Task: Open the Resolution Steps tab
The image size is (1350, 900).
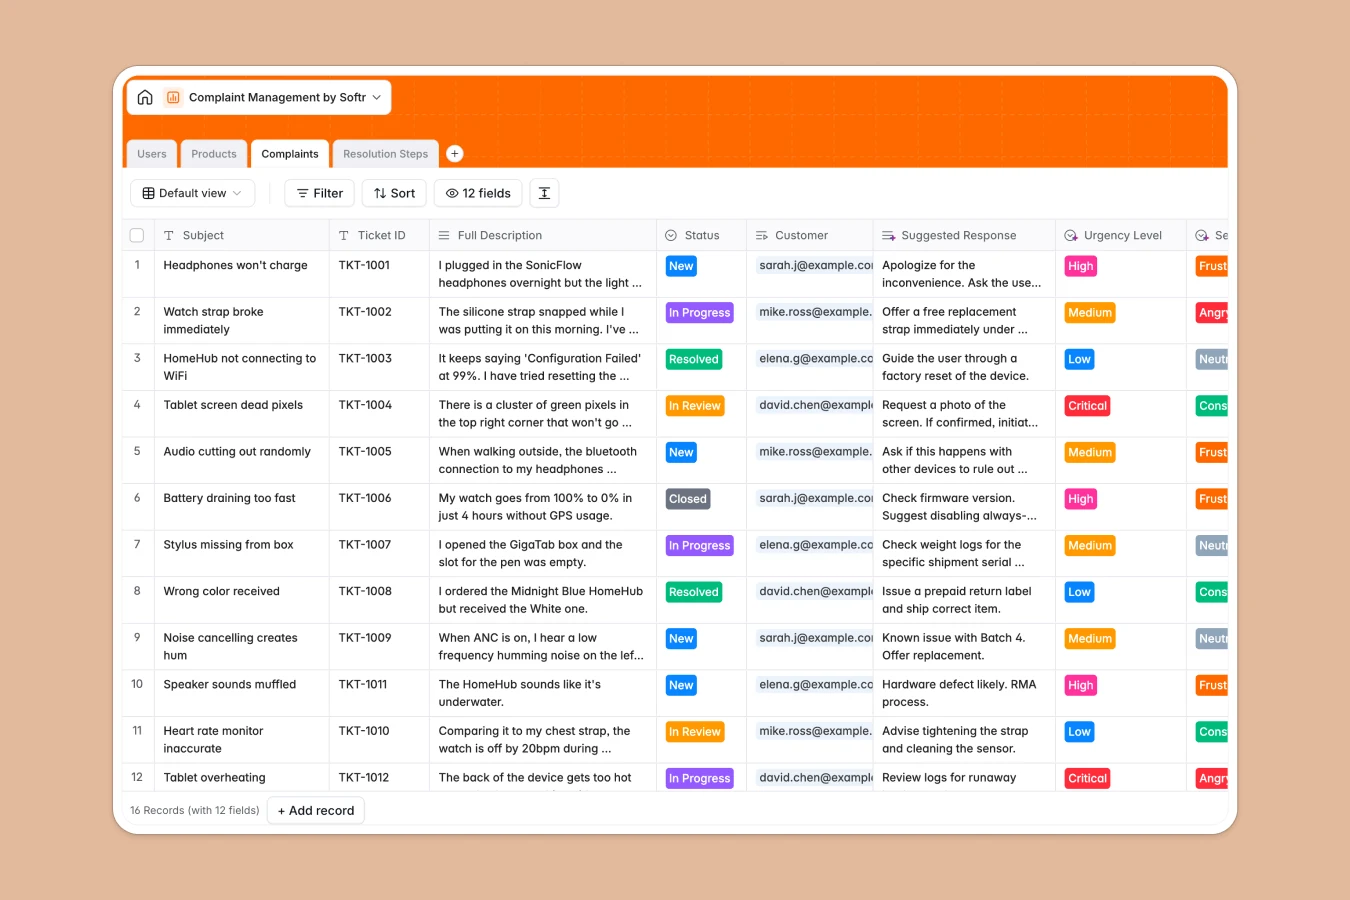Action: pyautogui.click(x=385, y=153)
